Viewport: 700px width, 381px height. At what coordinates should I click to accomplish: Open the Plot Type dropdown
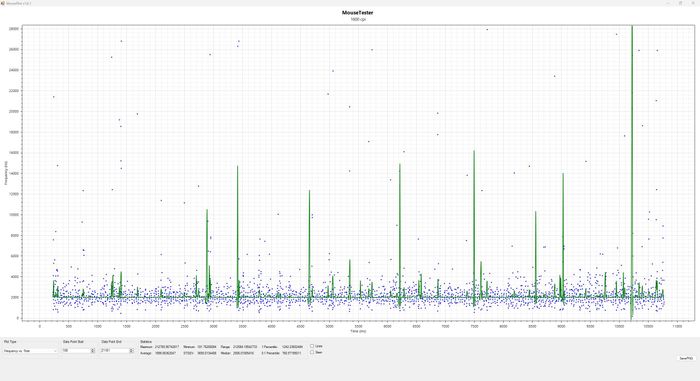[x=30, y=351]
